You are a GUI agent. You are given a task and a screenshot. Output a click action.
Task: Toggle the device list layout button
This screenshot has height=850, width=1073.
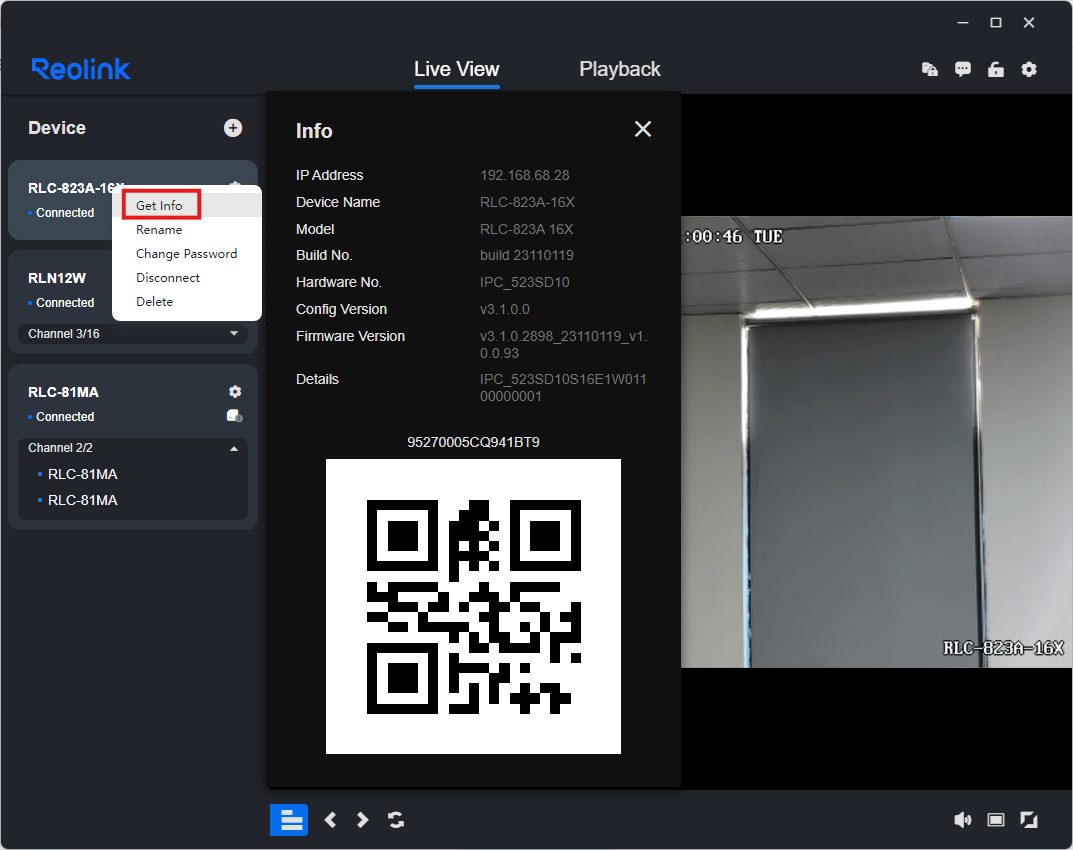pos(289,819)
